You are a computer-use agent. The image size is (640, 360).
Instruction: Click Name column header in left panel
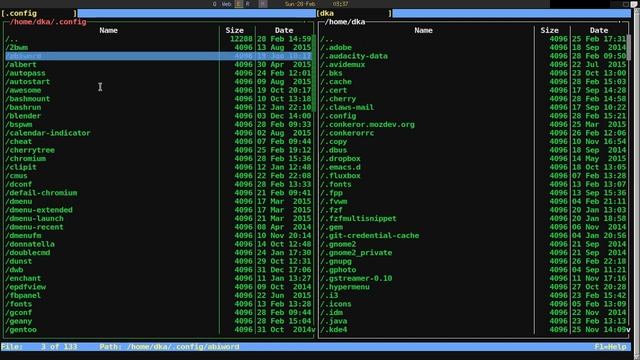pyautogui.click(x=109, y=30)
